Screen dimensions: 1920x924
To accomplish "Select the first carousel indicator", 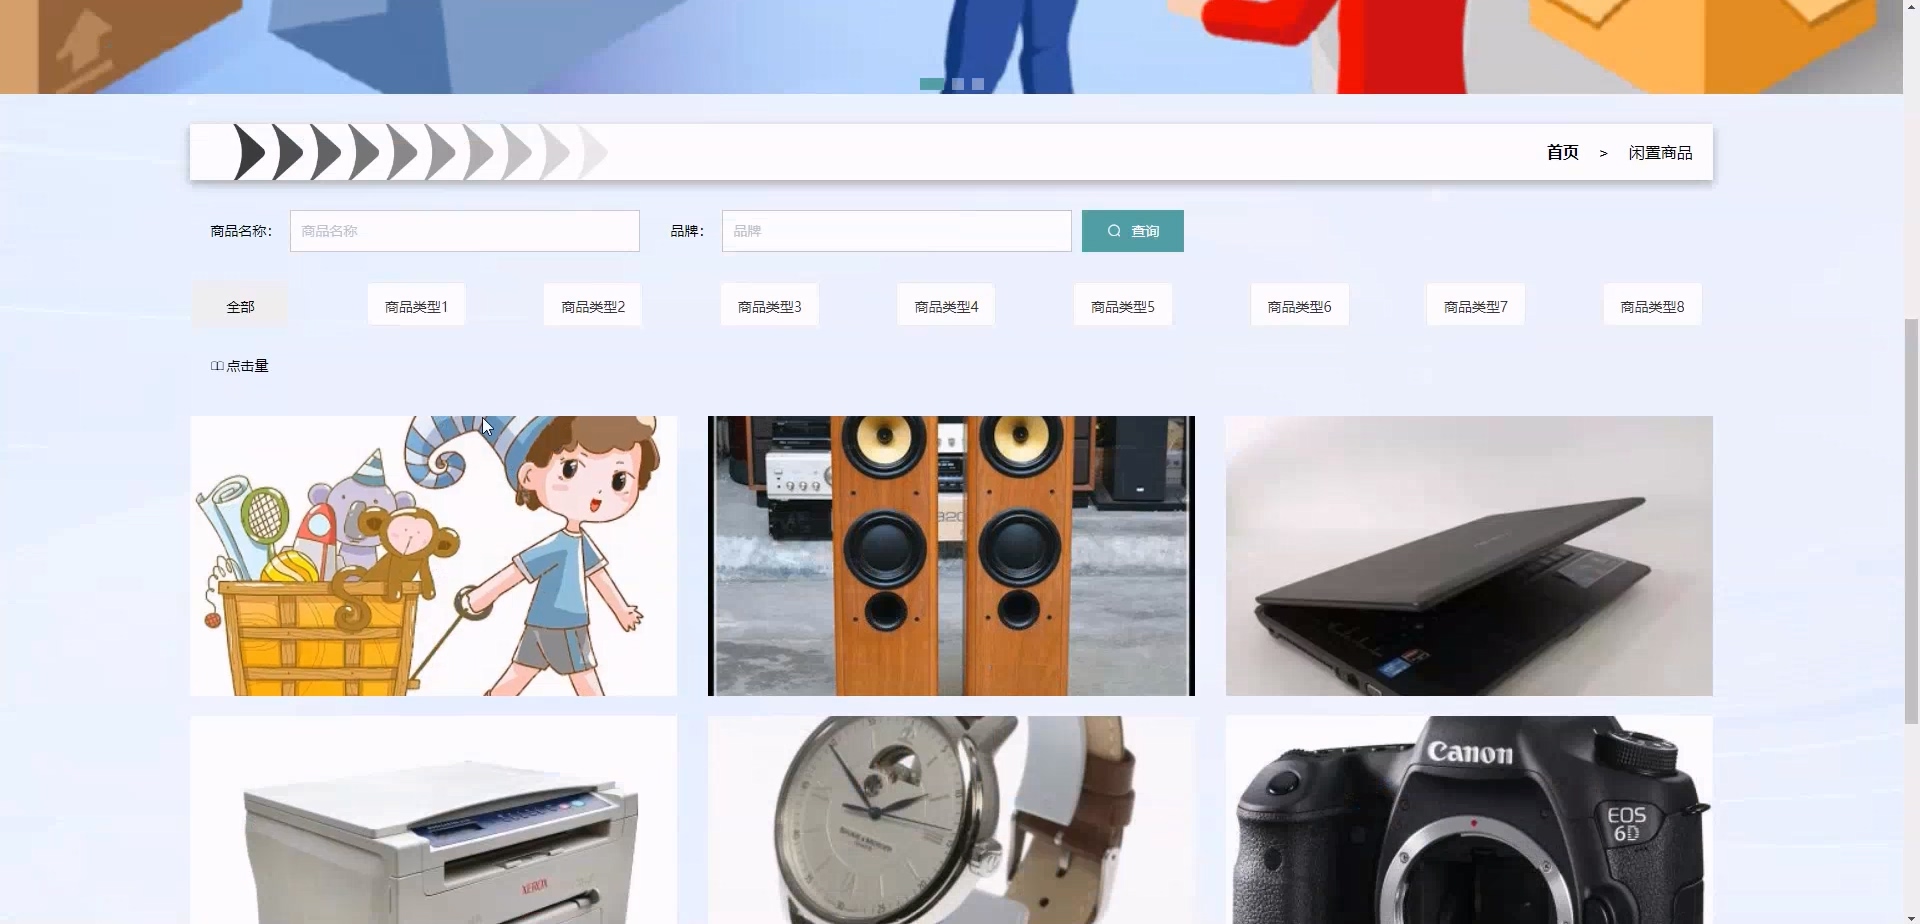I will click(x=932, y=84).
